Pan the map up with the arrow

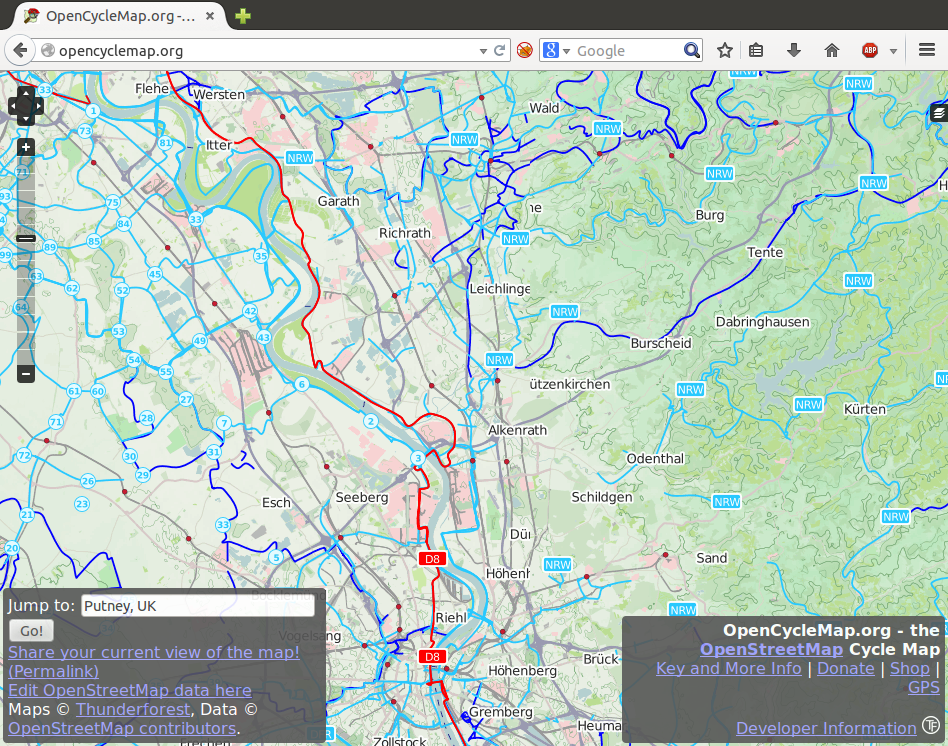[x=26, y=93]
